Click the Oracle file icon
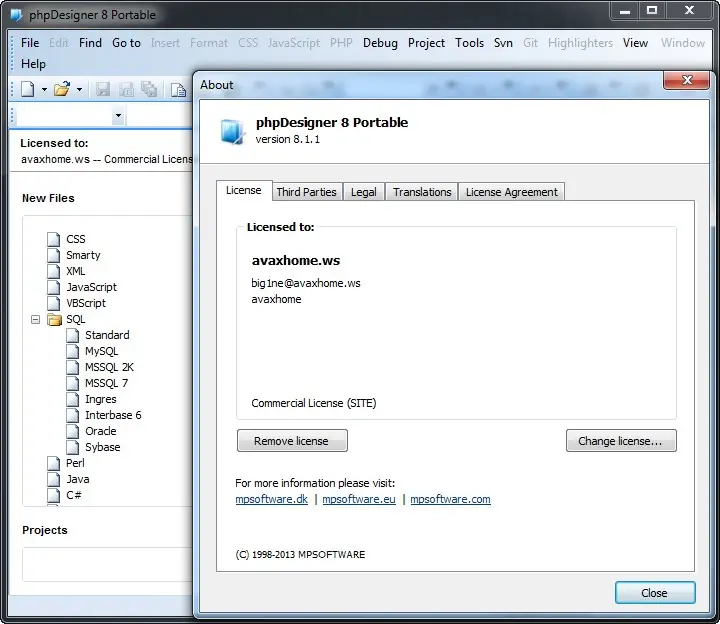The image size is (720, 624). pos(73,431)
